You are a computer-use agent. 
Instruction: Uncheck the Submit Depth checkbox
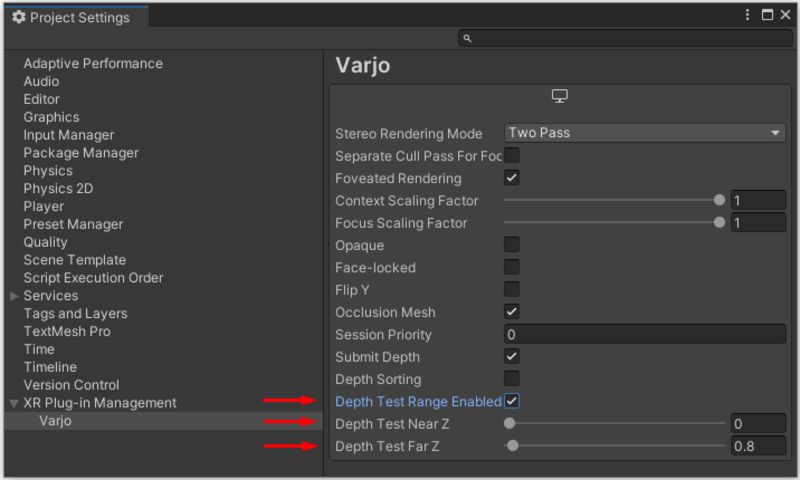point(512,357)
